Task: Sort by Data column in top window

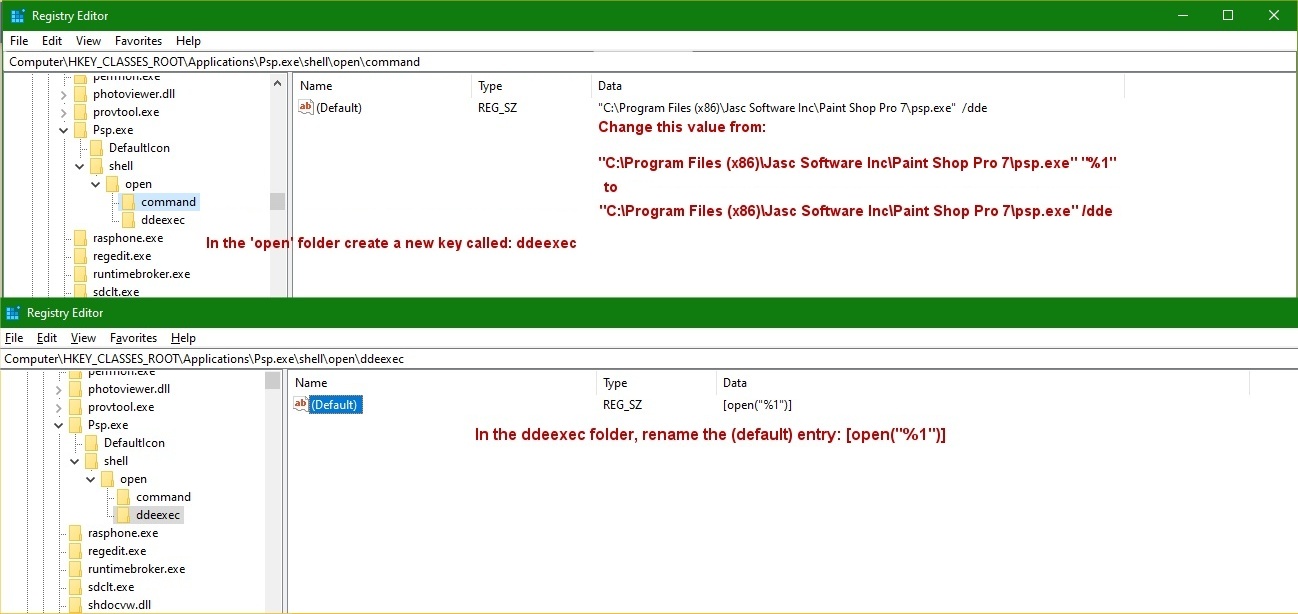Action: [x=858, y=86]
